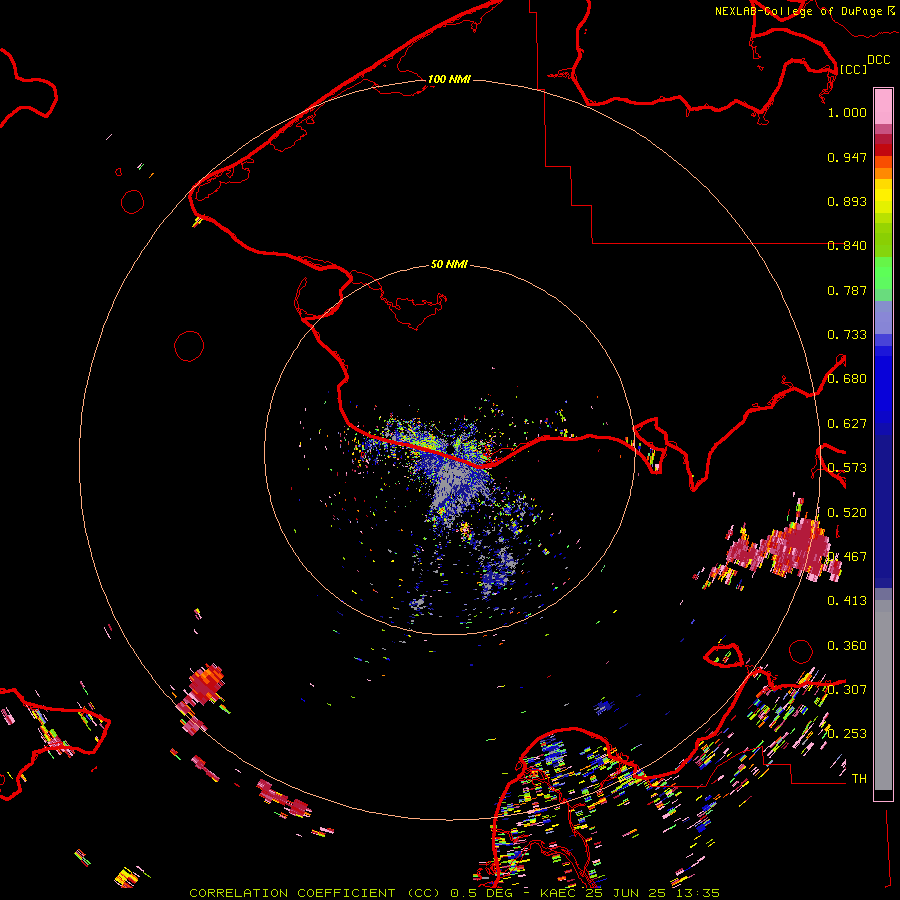Pick the gray swatch beside 0.360

(883, 695)
